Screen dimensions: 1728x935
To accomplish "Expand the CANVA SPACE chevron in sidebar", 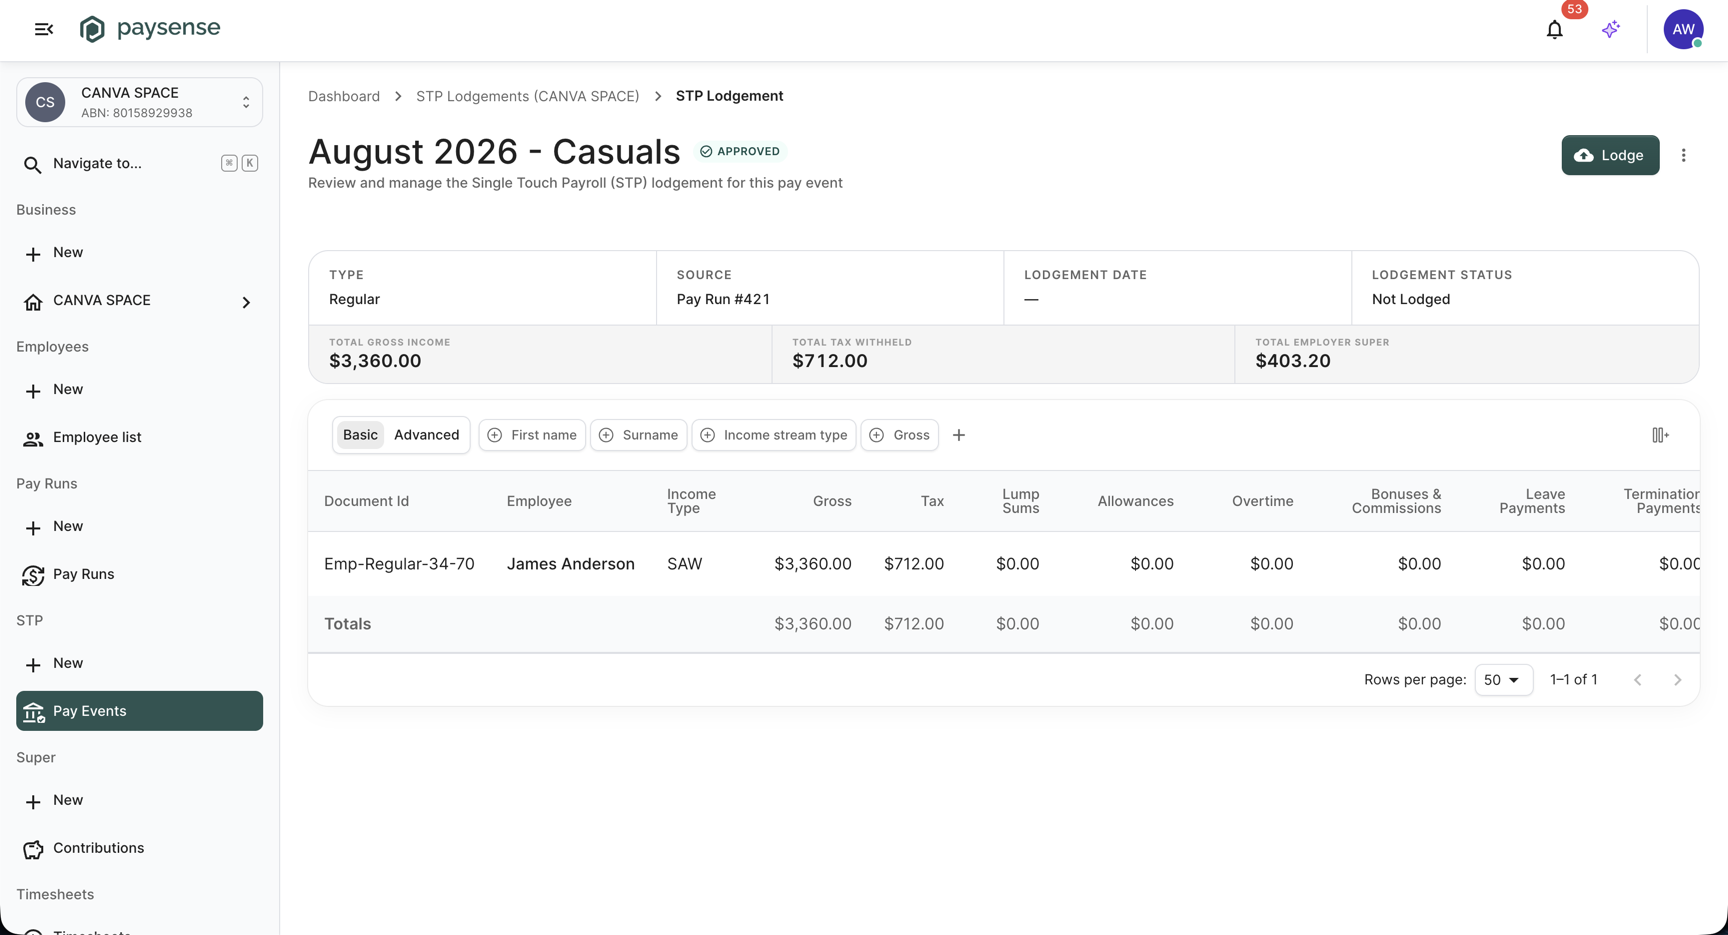I will [246, 302].
